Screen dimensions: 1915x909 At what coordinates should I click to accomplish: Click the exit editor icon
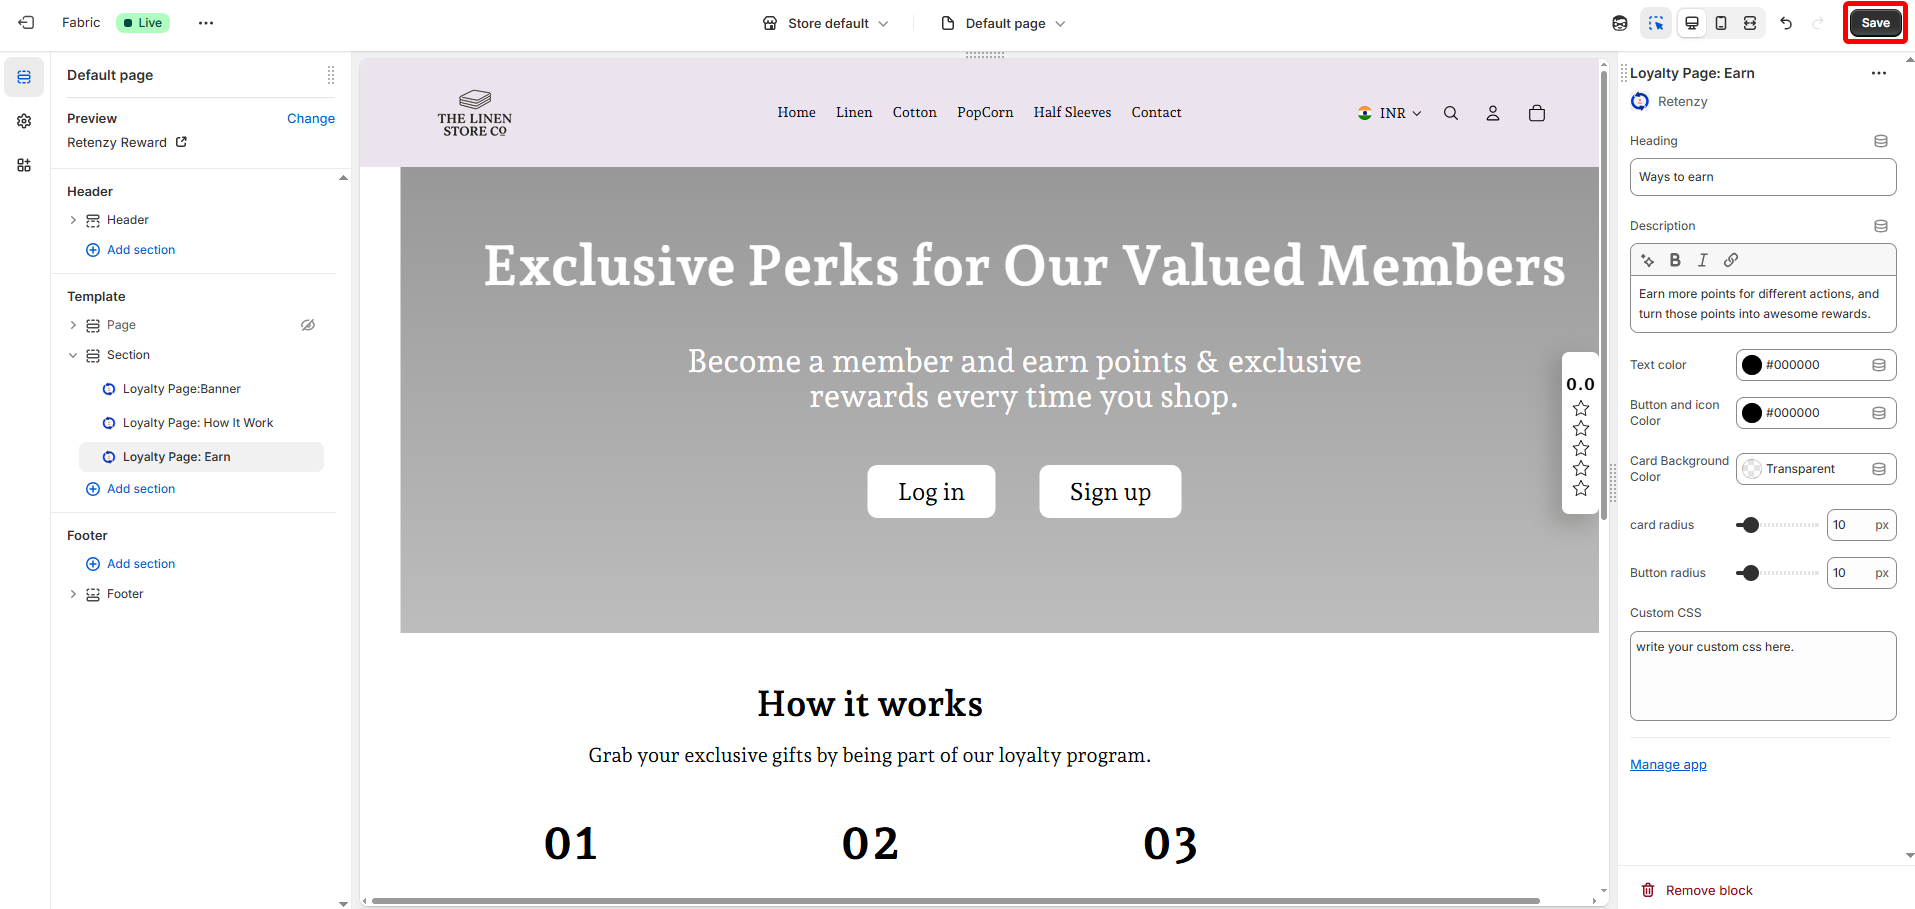(x=26, y=23)
